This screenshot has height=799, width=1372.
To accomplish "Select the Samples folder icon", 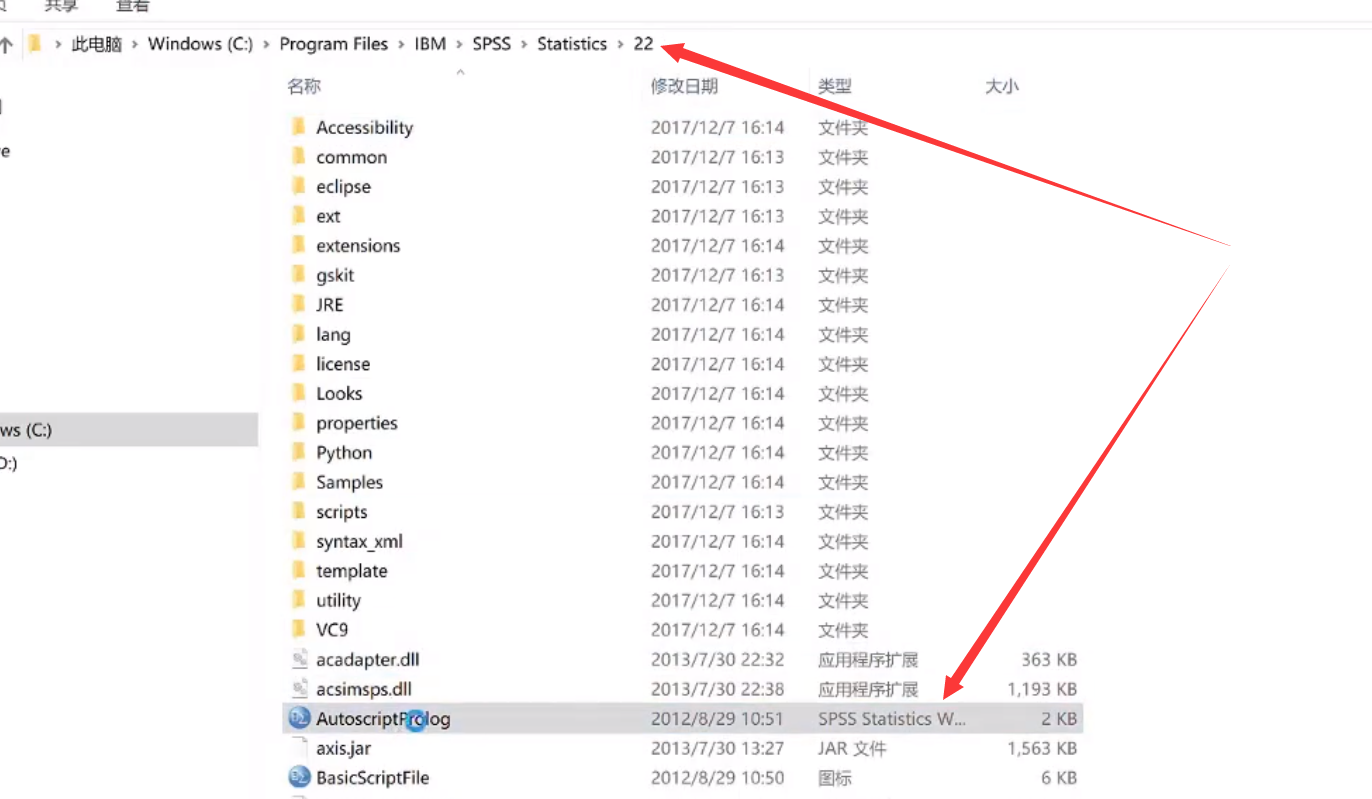I will click(x=298, y=481).
